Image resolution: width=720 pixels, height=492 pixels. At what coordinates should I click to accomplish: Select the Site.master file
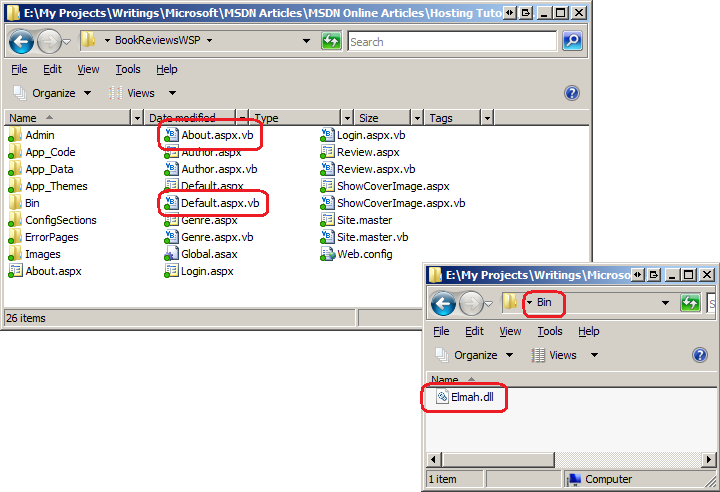coord(364,220)
